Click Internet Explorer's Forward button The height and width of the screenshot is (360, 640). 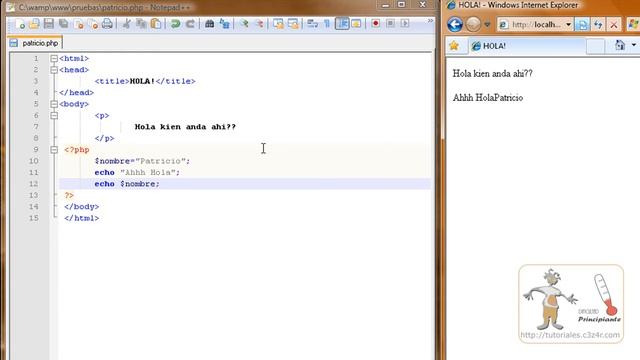pos(473,24)
